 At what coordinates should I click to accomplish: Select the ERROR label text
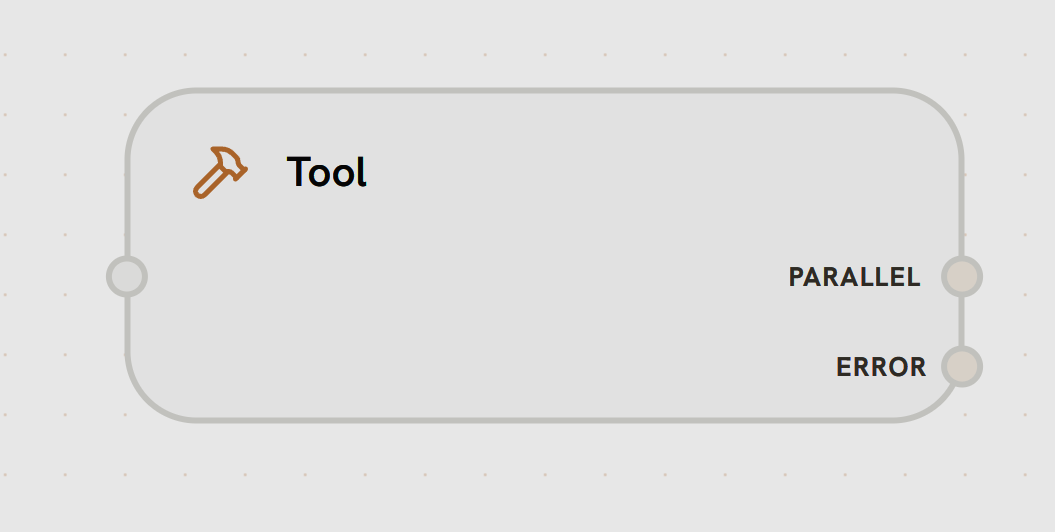coord(881,367)
